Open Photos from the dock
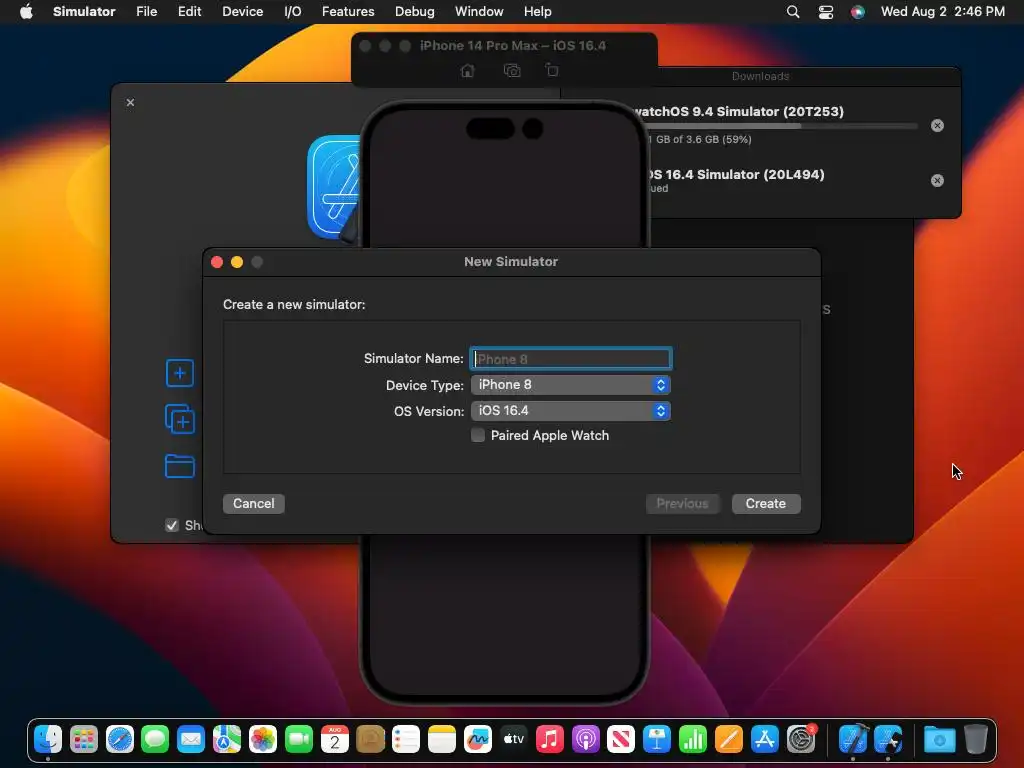The width and height of the screenshot is (1024, 768). (263, 739)
